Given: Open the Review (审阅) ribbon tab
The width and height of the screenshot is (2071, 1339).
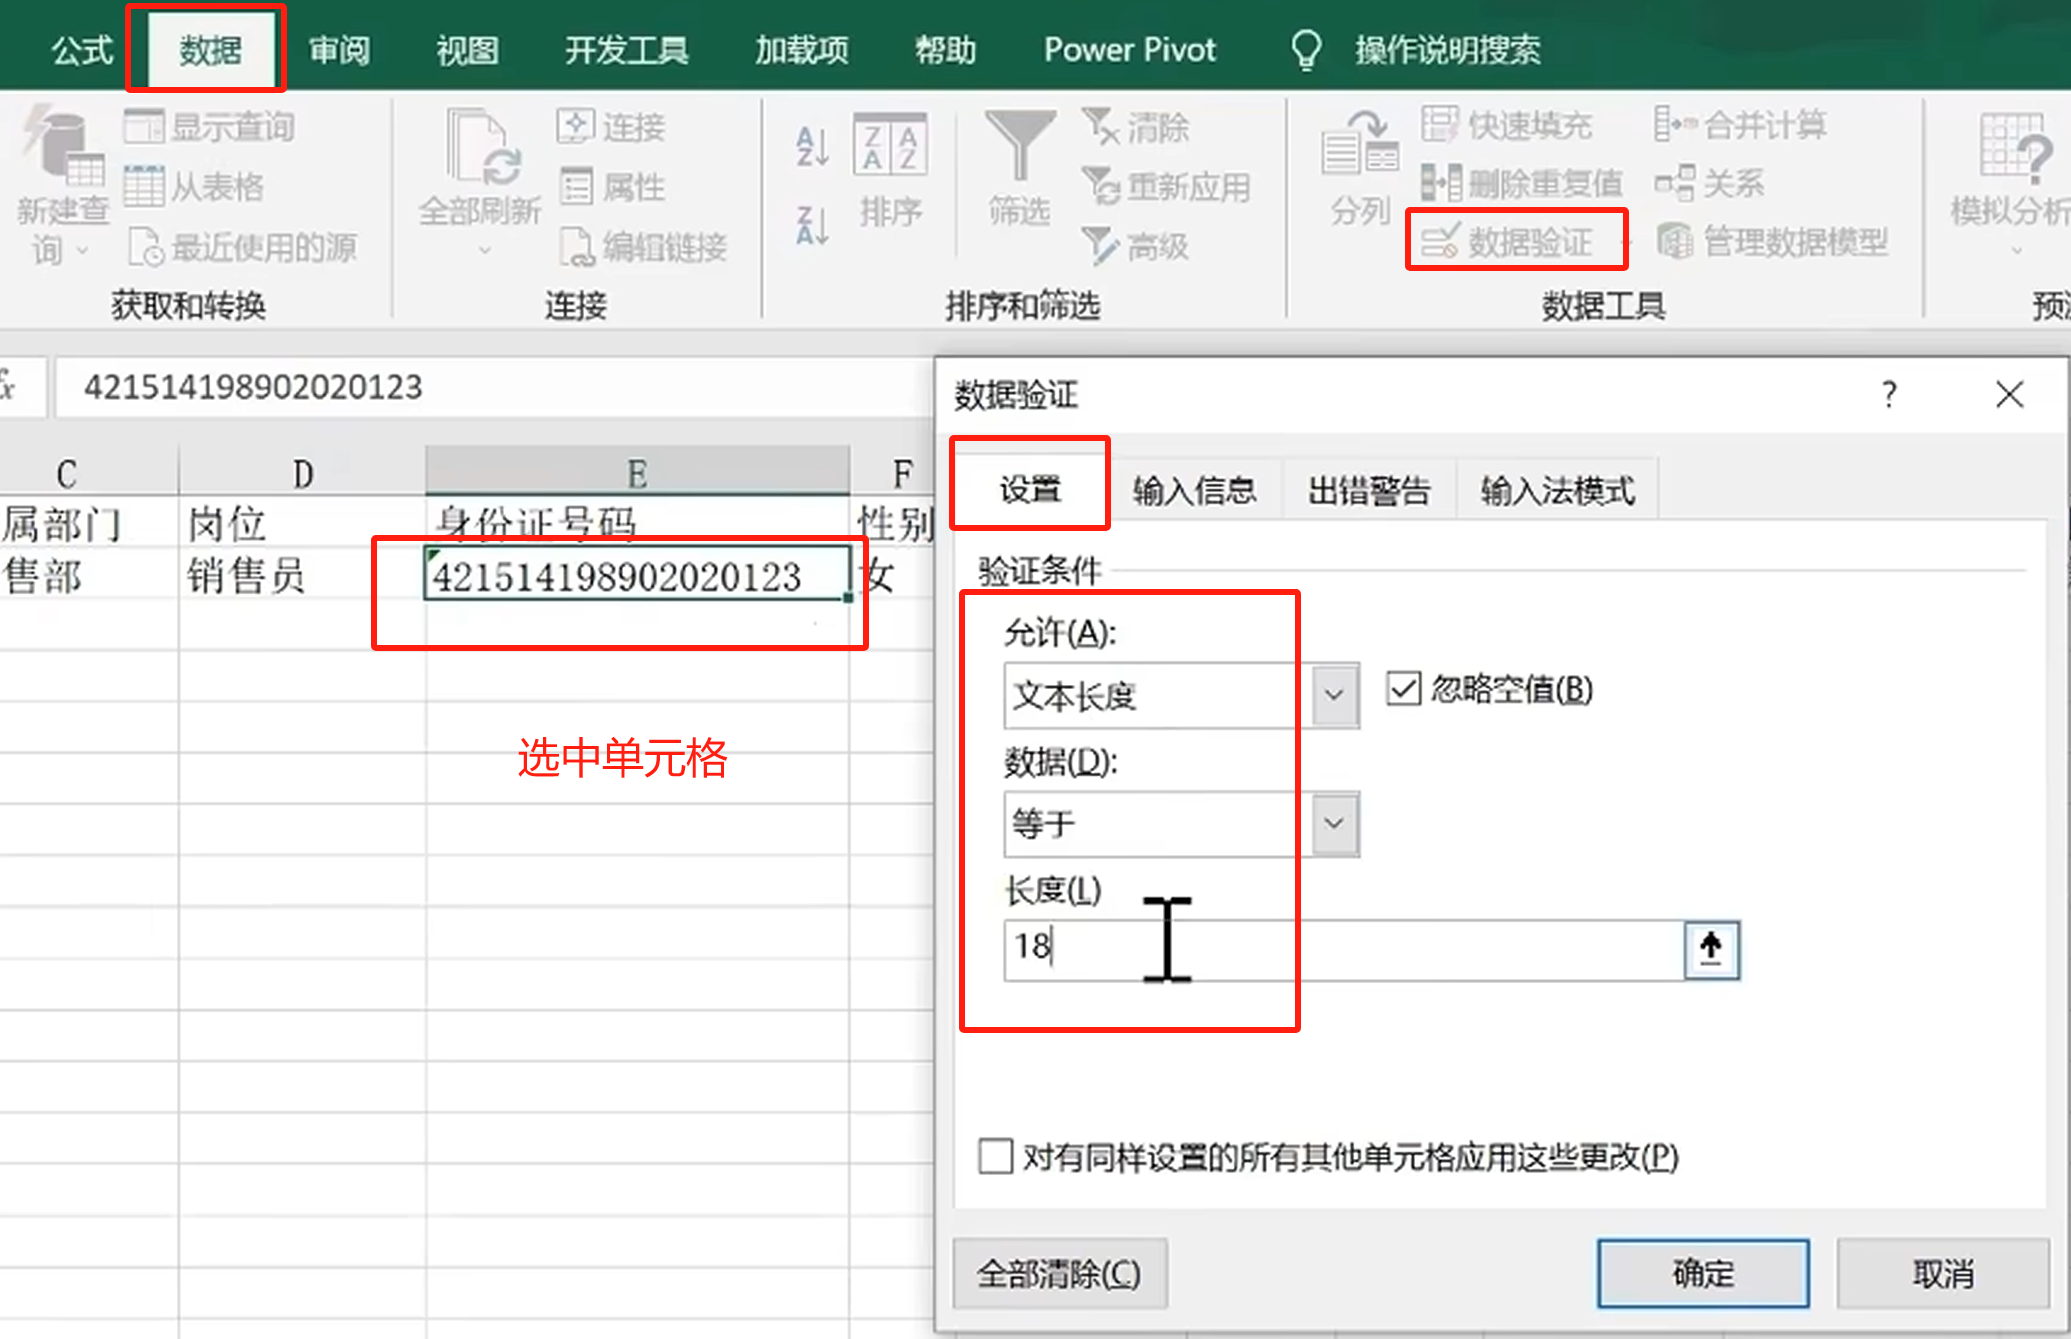Looking at the screenshot, I should pyautogui.click(x=339, y=50).
